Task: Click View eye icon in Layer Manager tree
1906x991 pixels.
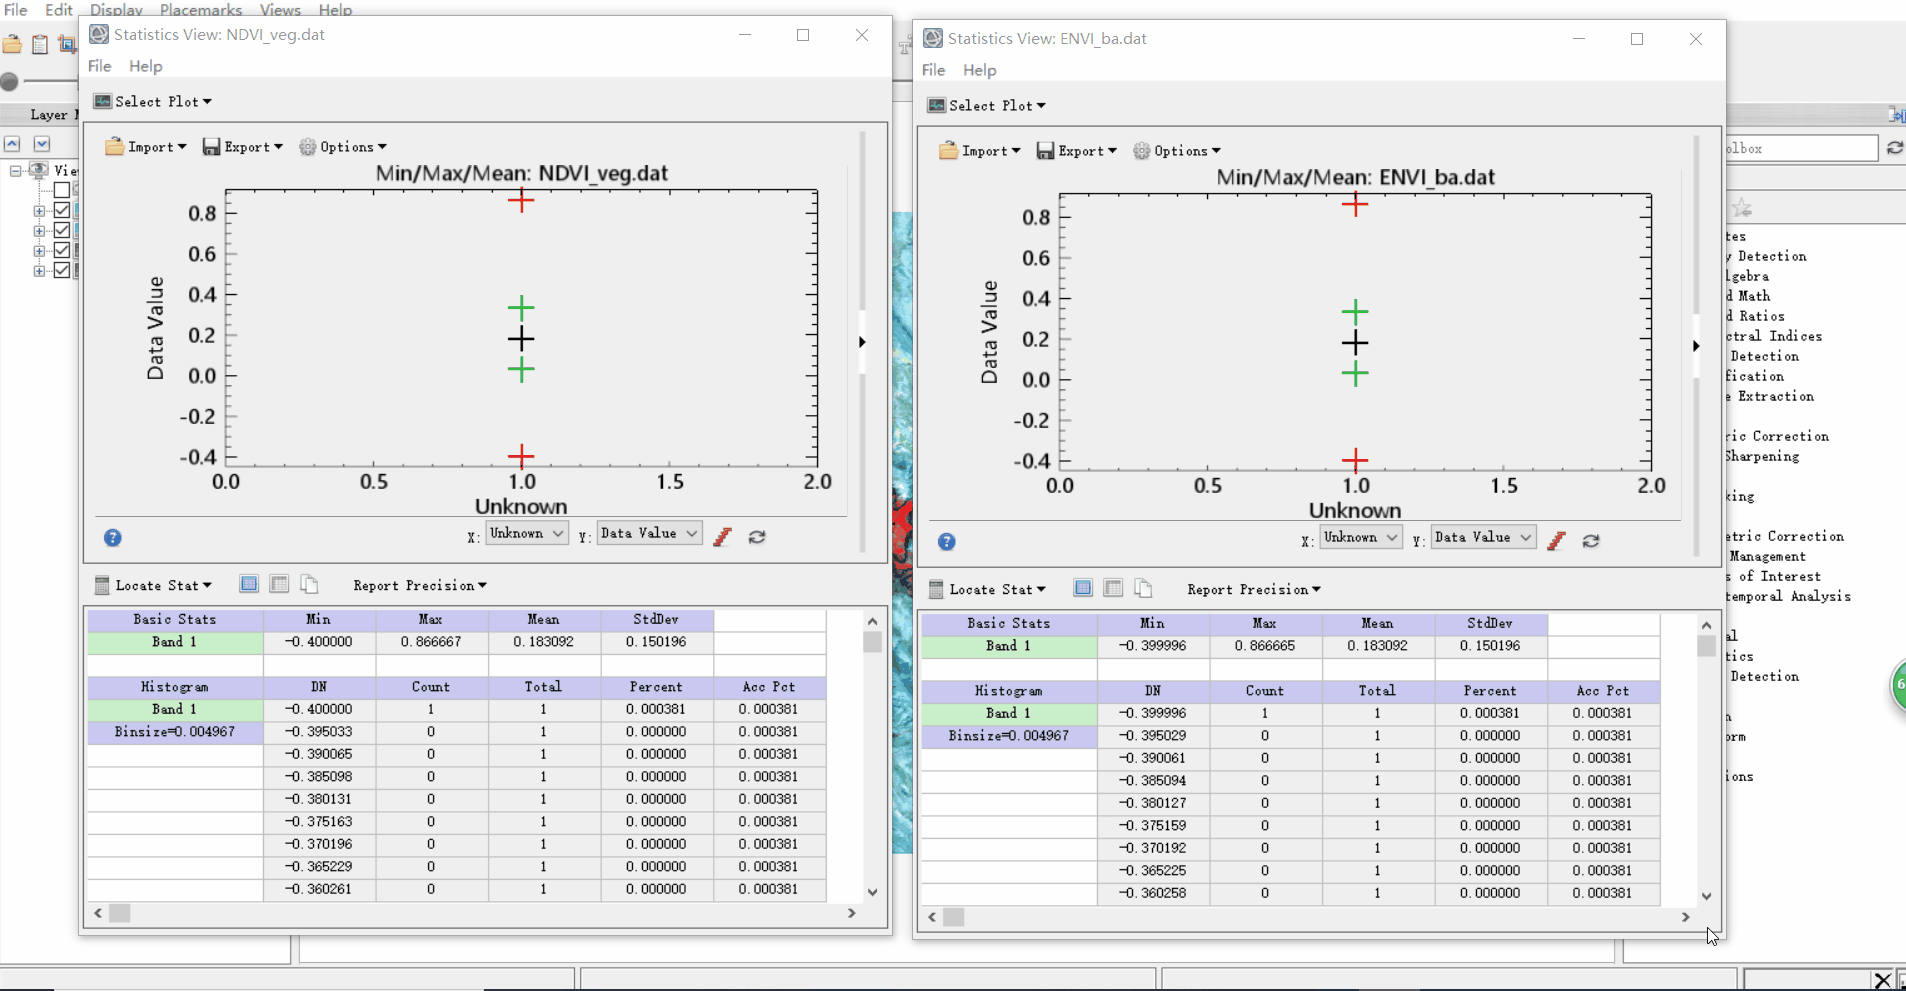Action: [x=39, y=170]
